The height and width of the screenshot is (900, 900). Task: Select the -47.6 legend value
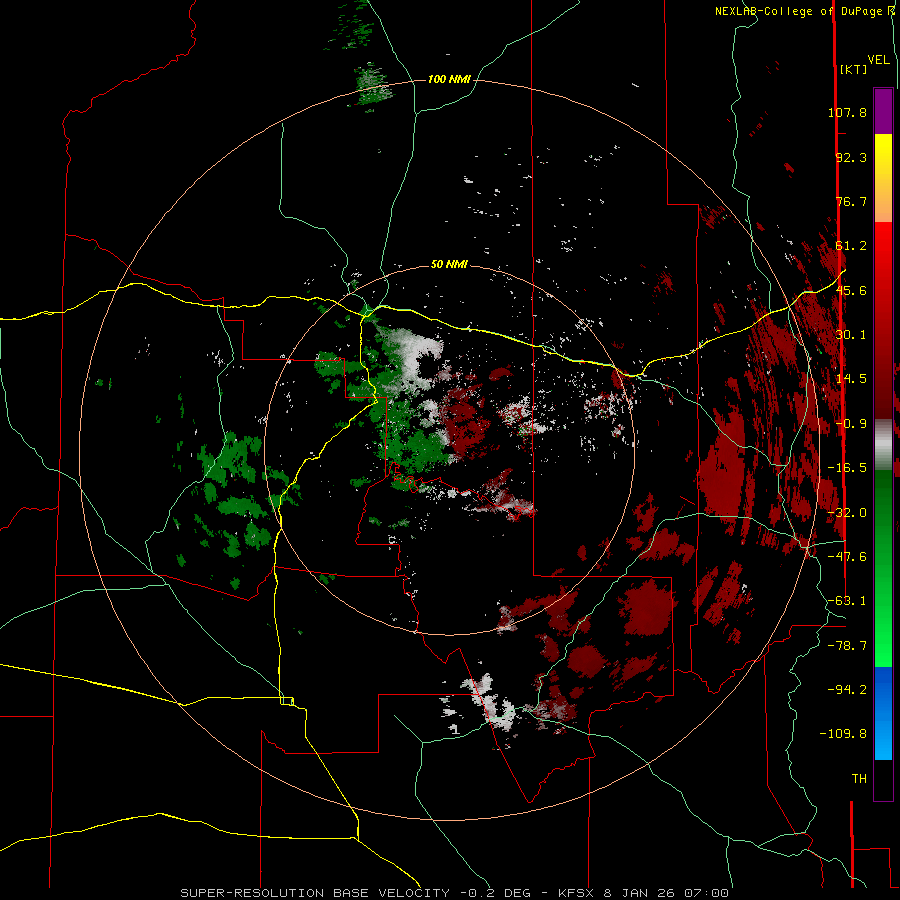point(847,557)
